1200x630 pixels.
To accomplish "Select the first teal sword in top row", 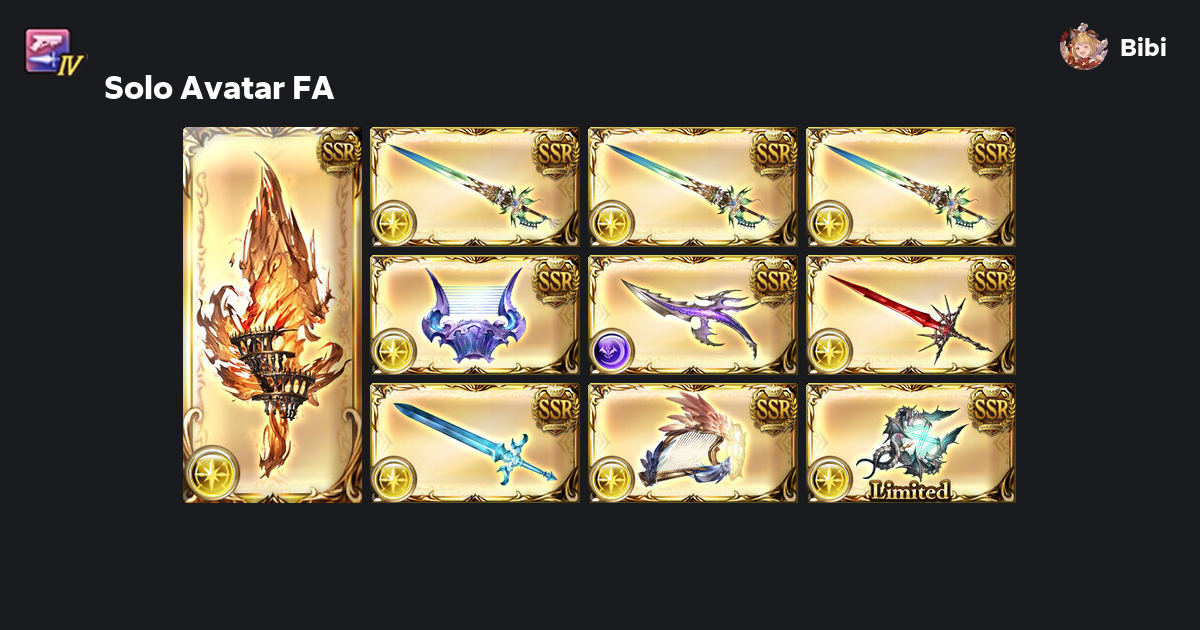I will [475, 187].
